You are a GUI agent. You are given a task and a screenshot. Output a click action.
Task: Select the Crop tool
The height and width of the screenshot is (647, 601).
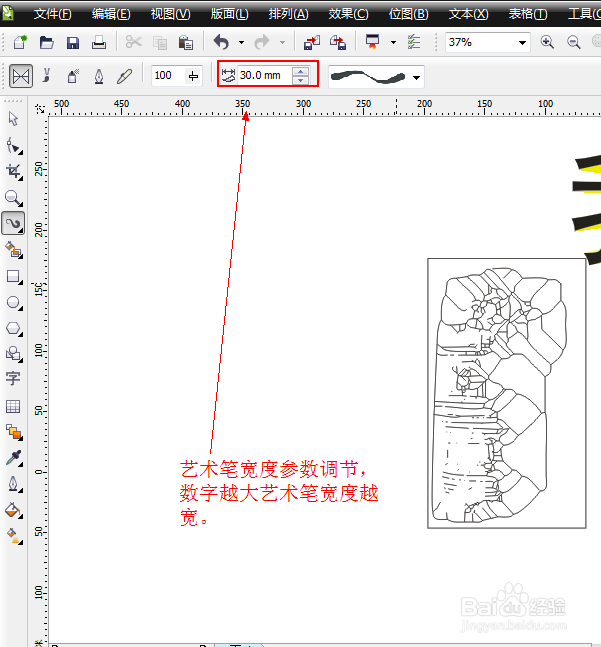(x=14, y=172)
